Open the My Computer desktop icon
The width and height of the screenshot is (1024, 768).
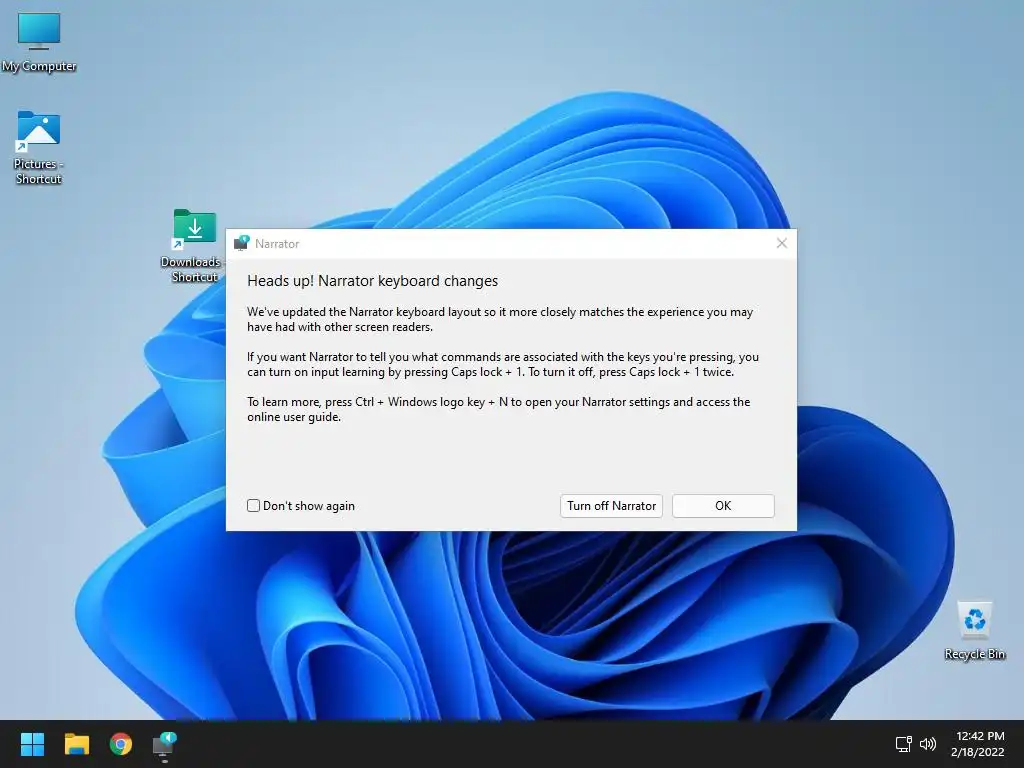click(39, 42)
